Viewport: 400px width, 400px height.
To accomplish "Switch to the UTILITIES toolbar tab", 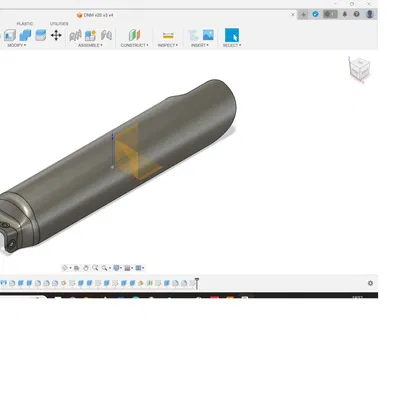I will pos(59,24).
